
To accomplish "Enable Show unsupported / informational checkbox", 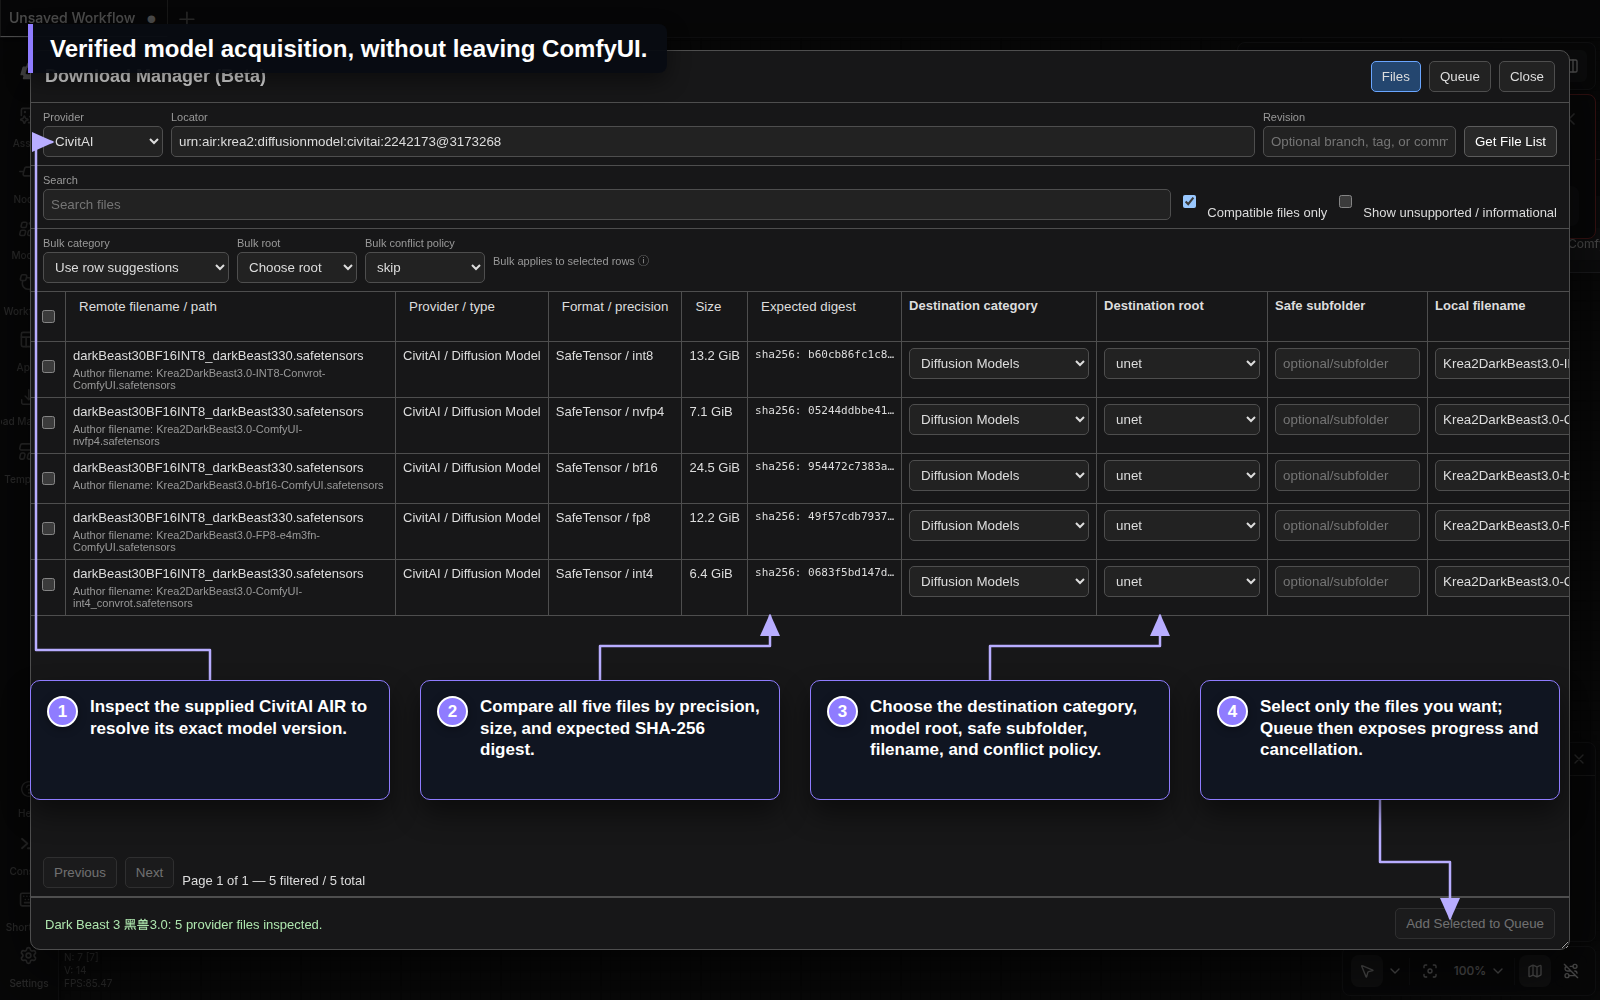I will pyautogui.click(x=1345, y=201).
